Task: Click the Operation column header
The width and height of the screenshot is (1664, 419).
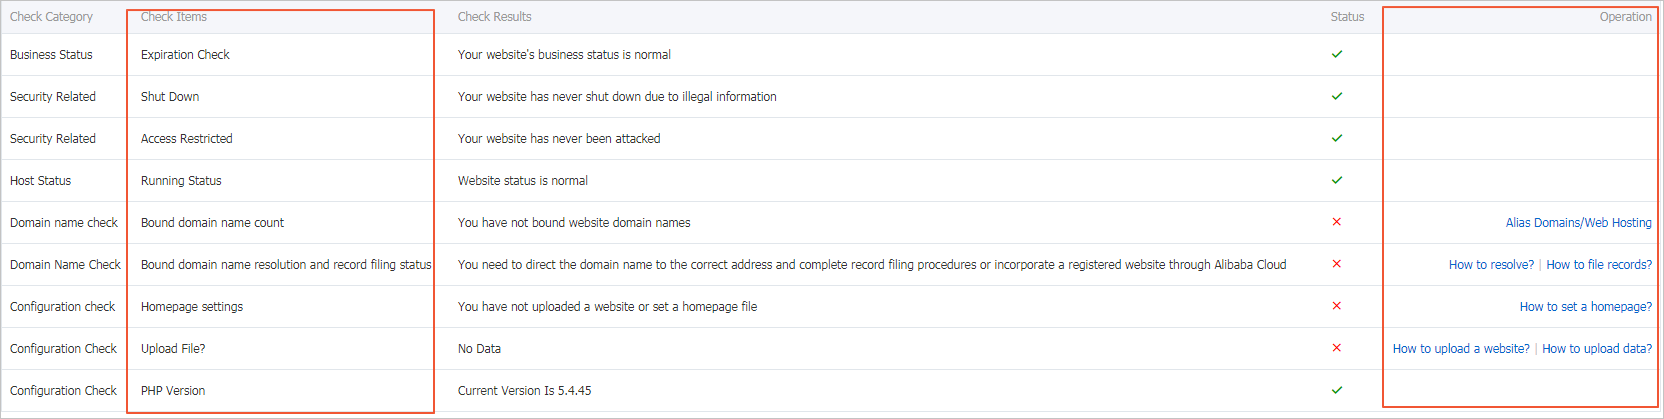Action: [1625, 17]
